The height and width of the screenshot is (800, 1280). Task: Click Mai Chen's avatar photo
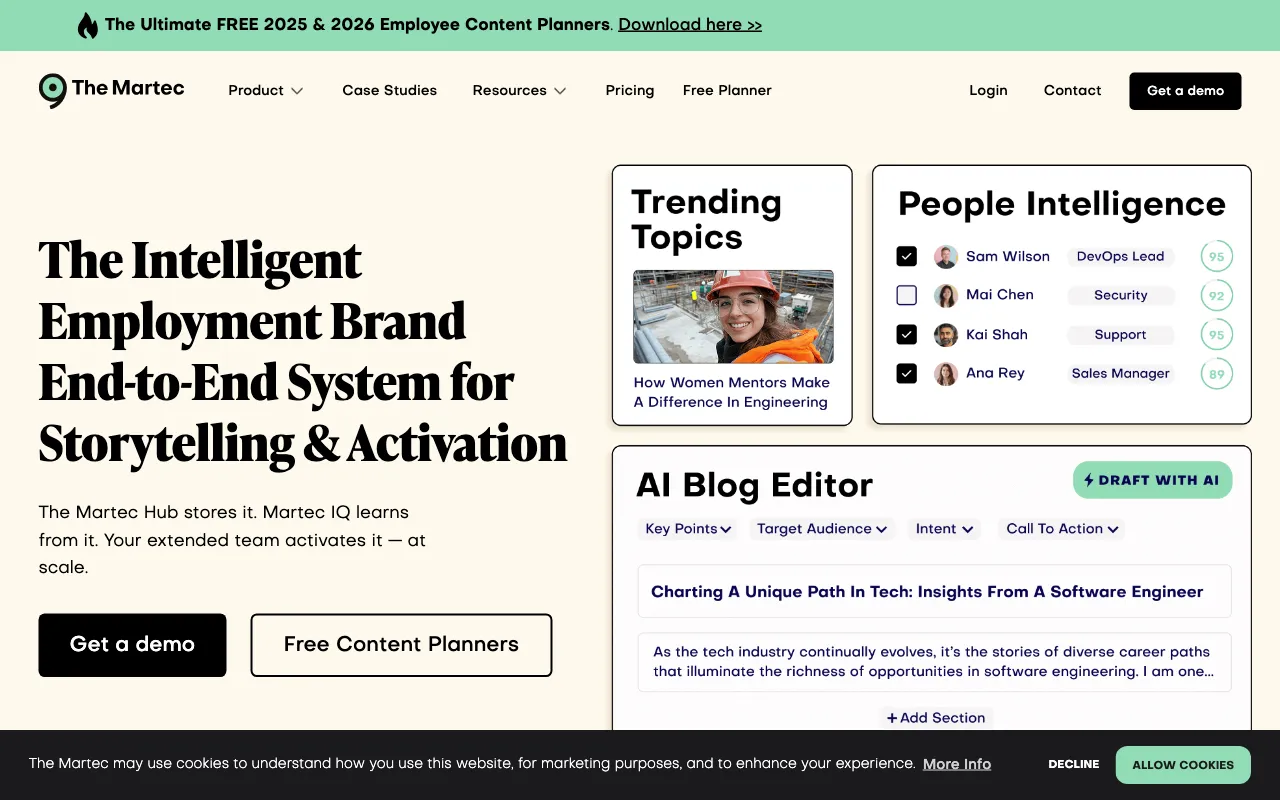point(946,295)
